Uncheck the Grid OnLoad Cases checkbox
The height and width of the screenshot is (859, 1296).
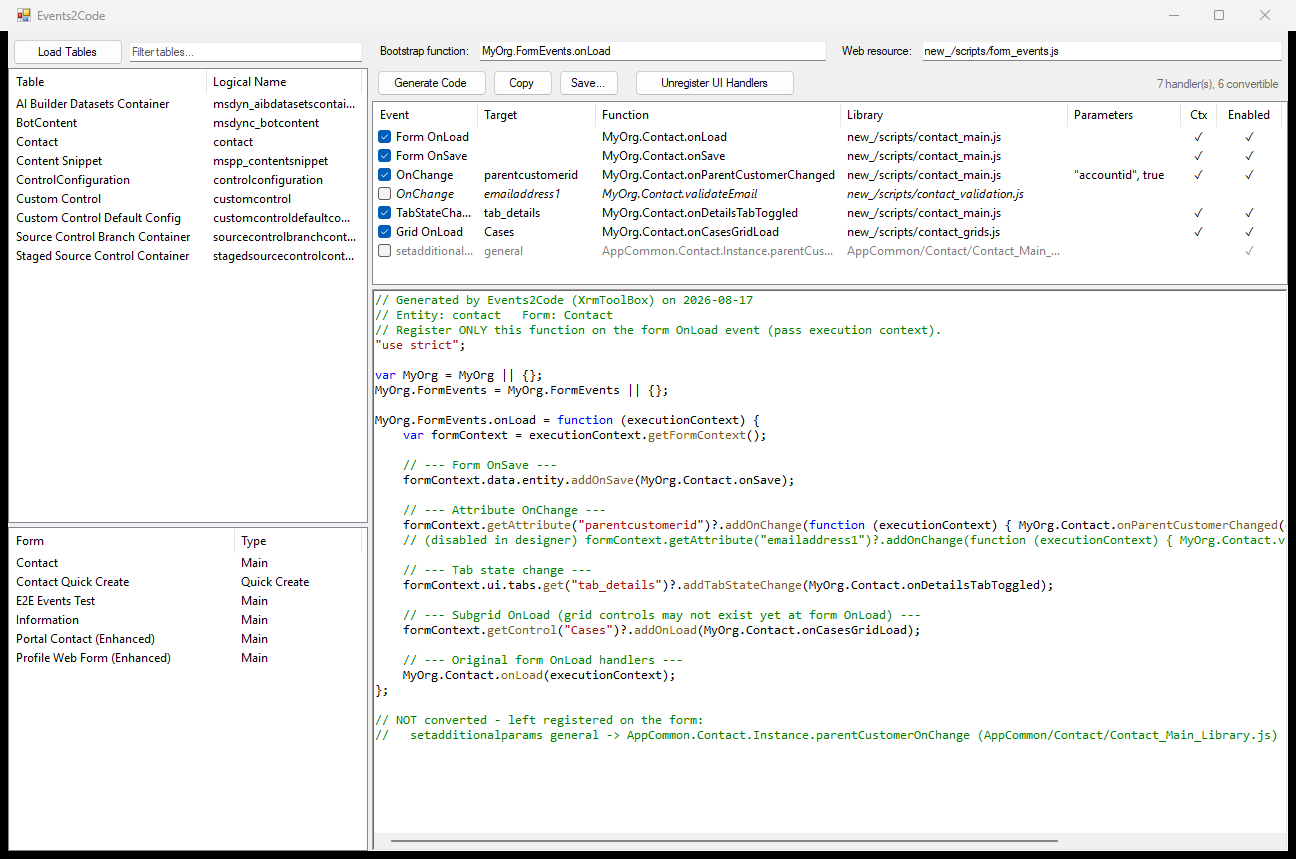coord(385,232)
